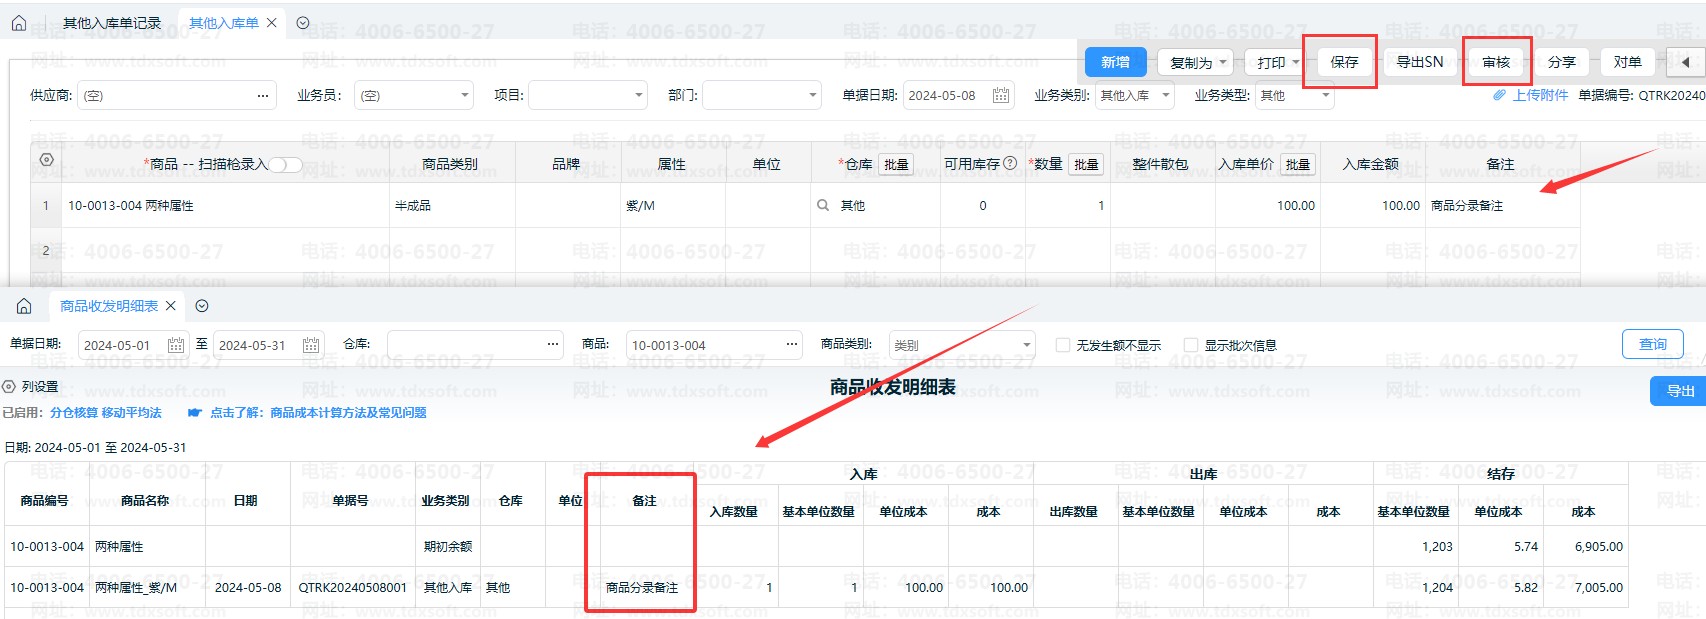Open the 商品类别 dropdown in report filters
The height and width of the screenshot is (619, 1706).
pos(1026,345)
